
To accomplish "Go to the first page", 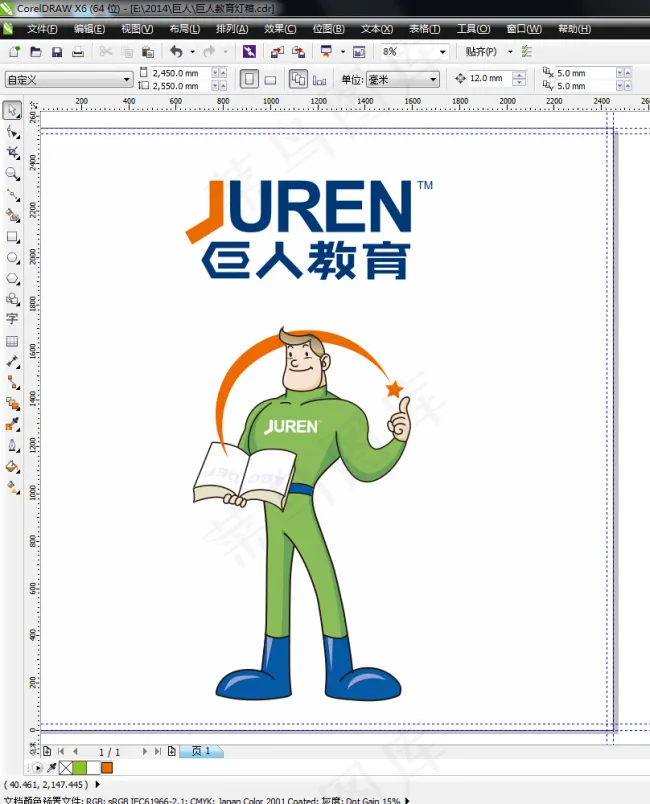I will 61,751.
